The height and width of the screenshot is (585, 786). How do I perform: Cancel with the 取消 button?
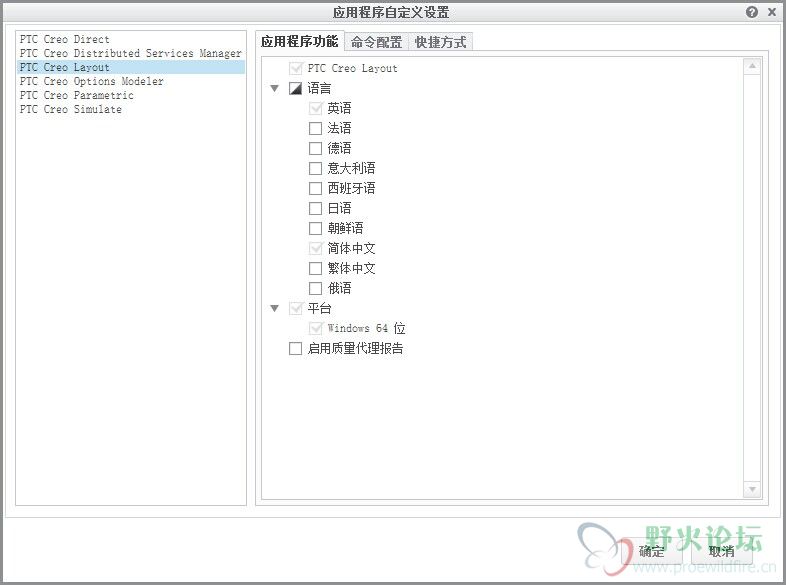[722, 551]
